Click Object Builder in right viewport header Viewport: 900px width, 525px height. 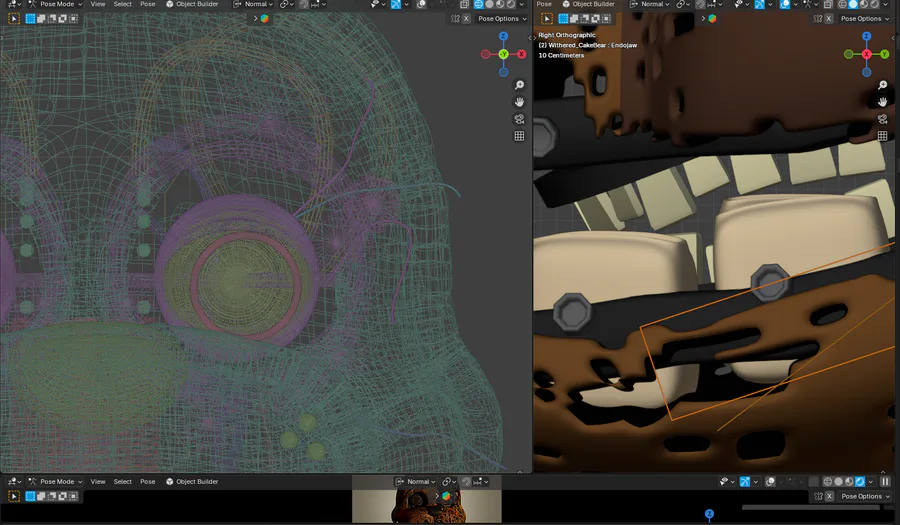coord(588,4)
